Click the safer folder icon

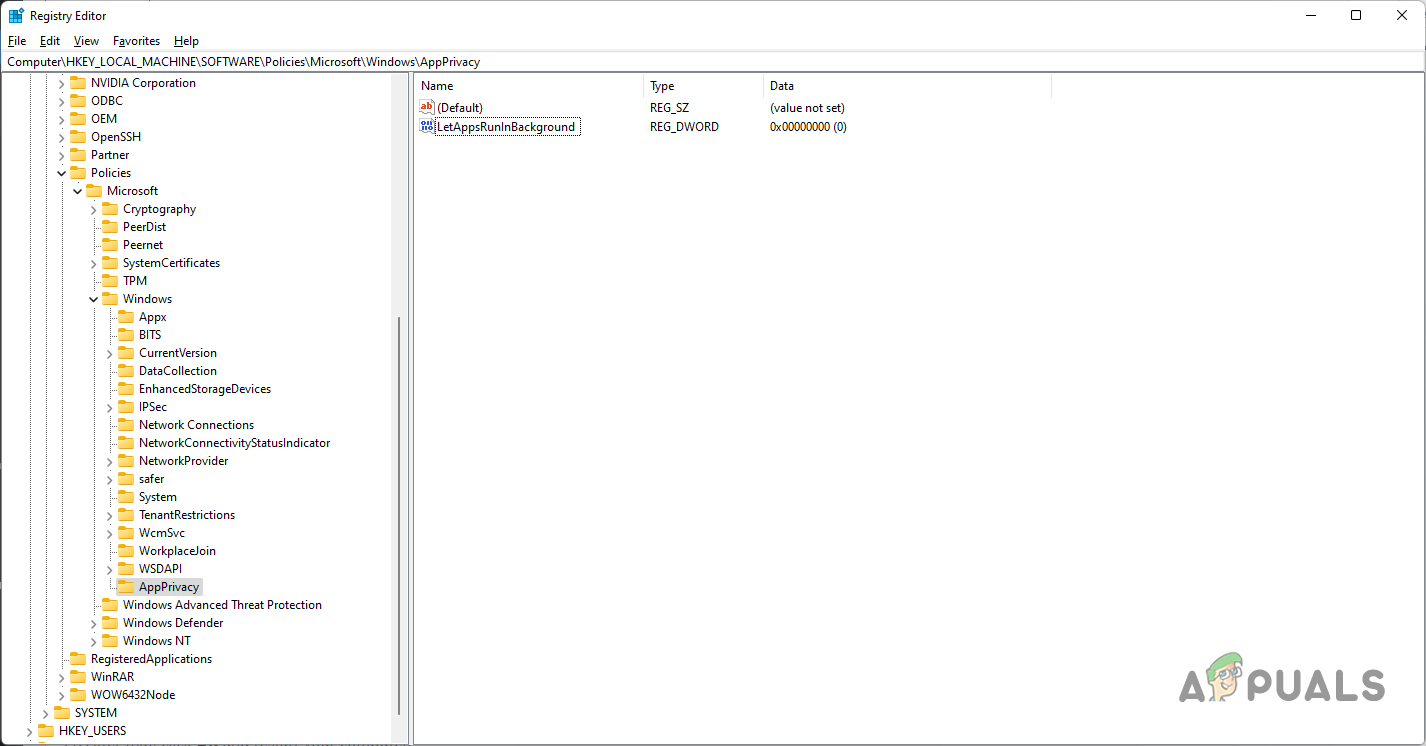click(x=125, y=479)
